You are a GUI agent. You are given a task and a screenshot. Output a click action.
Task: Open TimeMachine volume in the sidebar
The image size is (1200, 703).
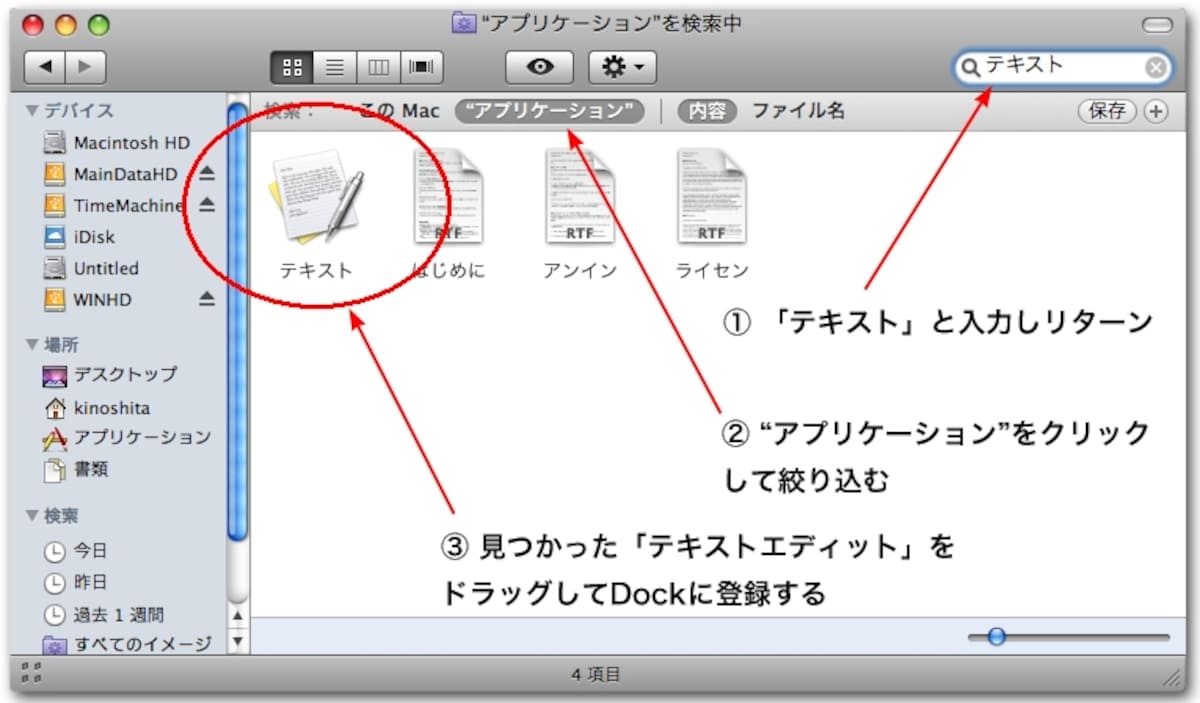(113, 206)
